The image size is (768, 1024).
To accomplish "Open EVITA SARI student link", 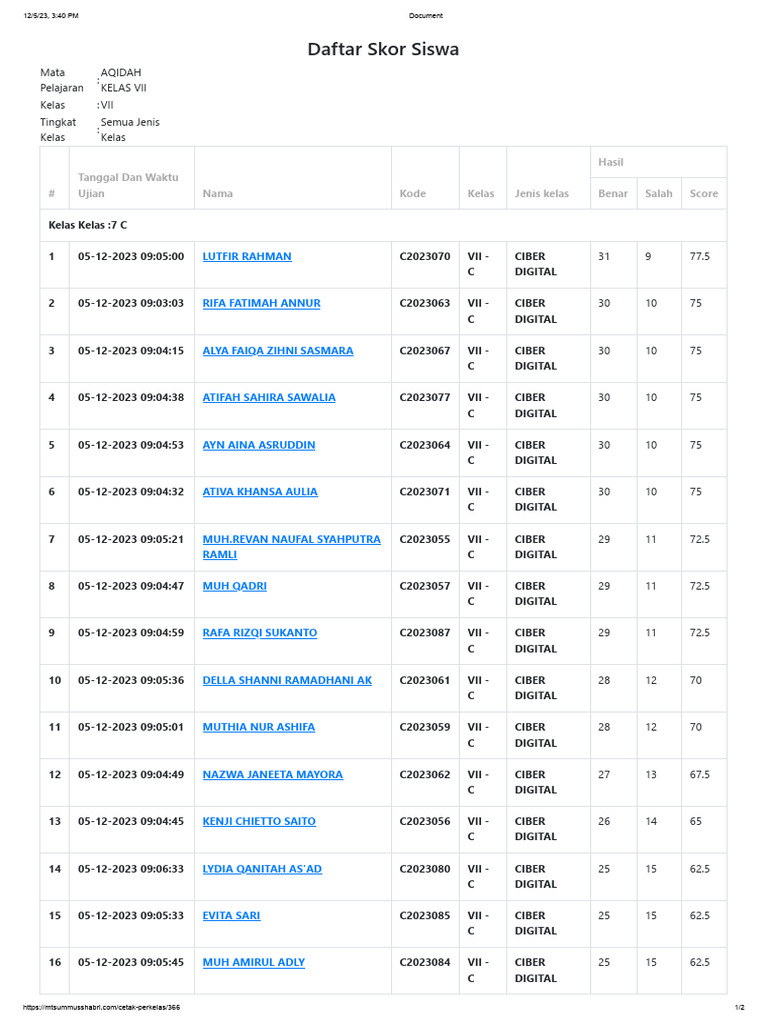I will 231,915.
